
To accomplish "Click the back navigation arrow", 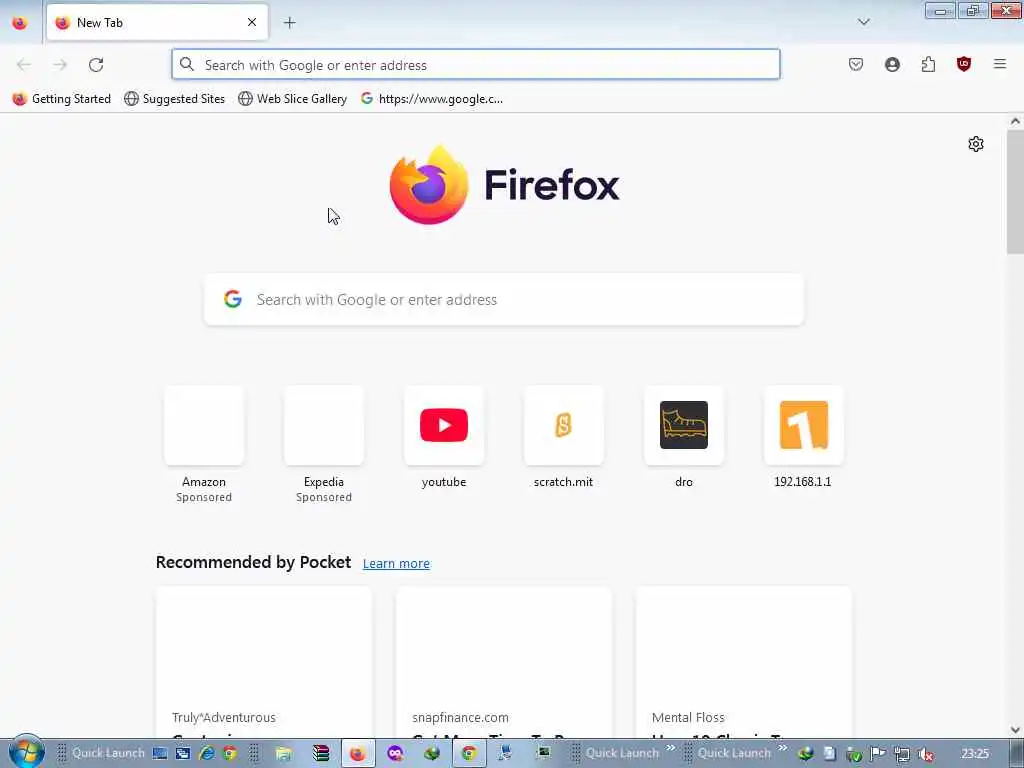I will point(24,65).
